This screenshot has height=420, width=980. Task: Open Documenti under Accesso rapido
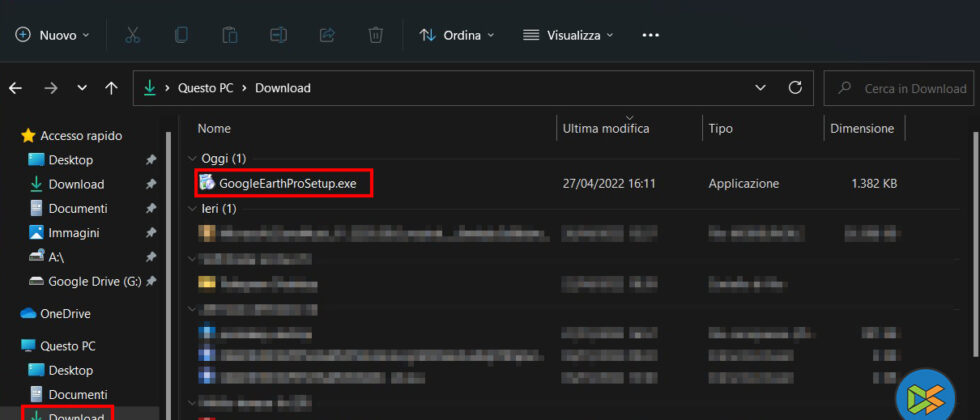click(68, 208)
